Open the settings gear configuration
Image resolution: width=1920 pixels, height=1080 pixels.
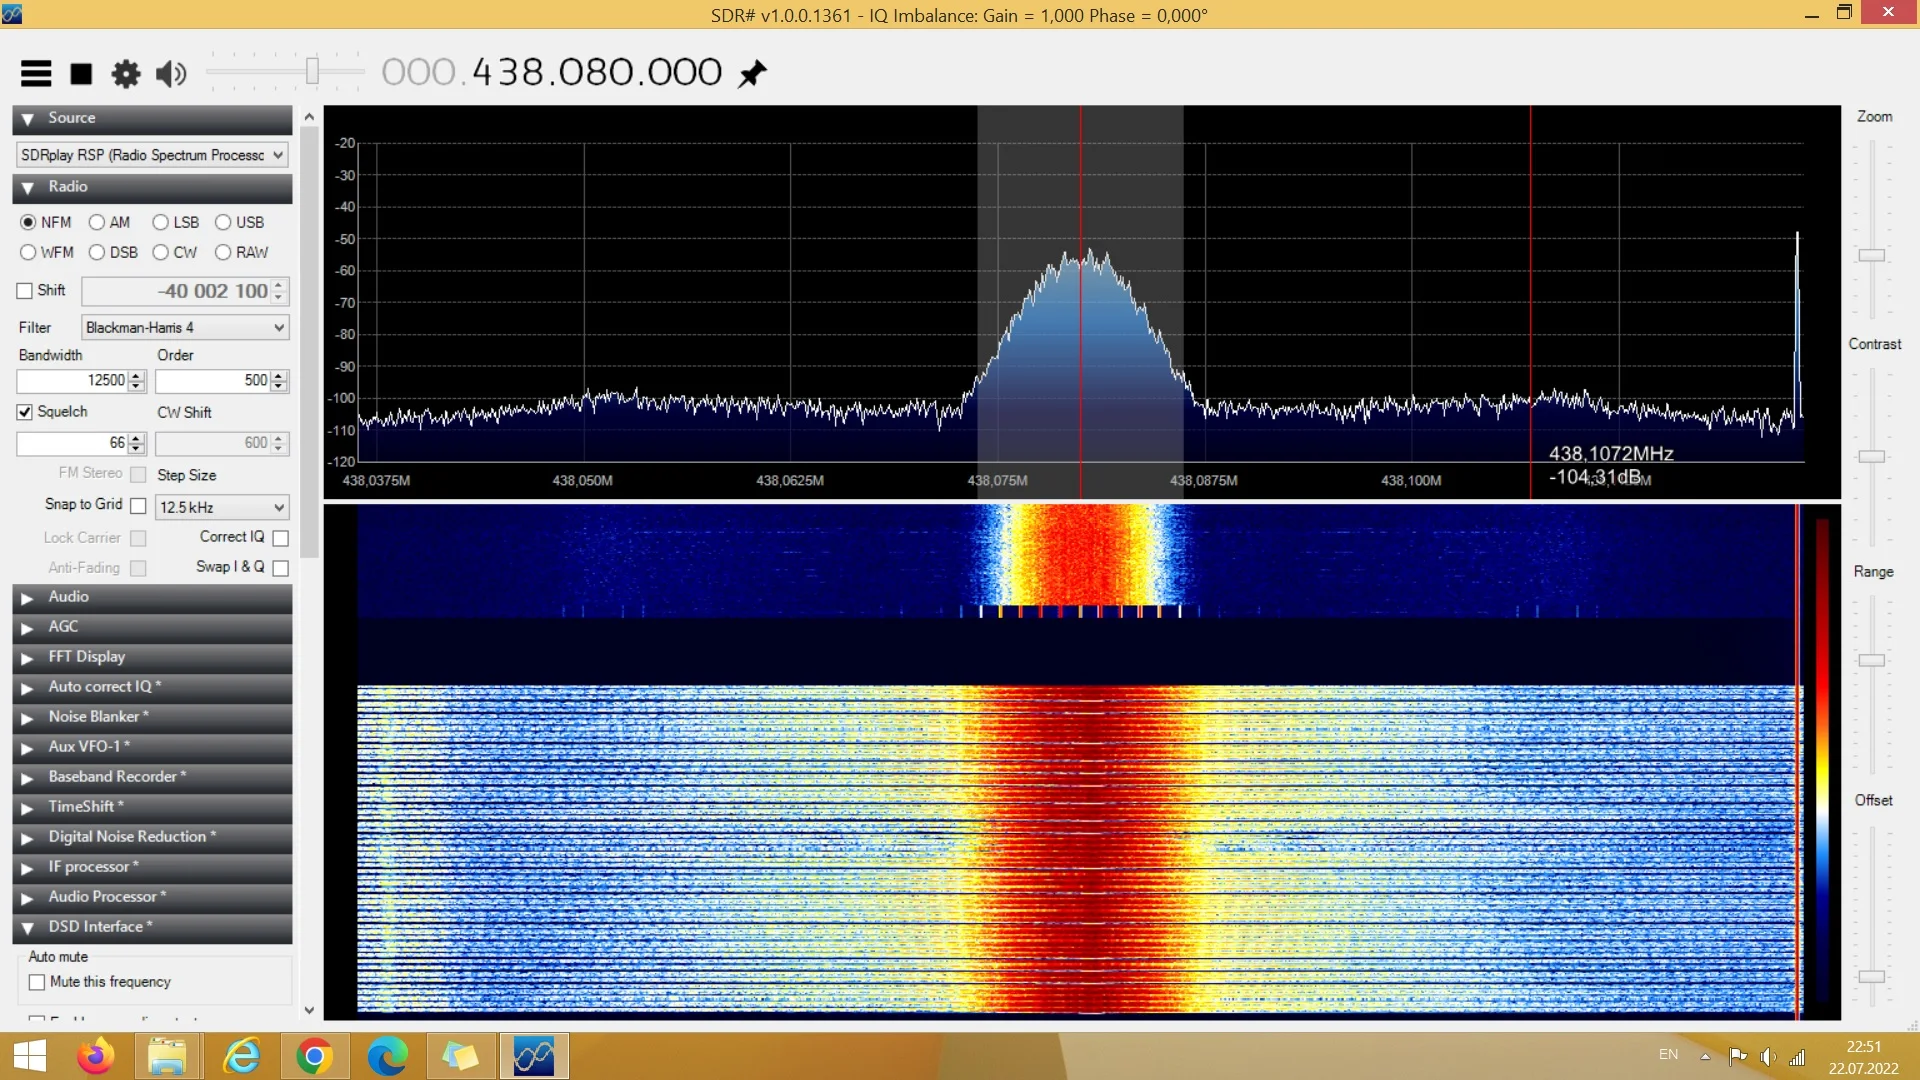[x=126, y=73]
